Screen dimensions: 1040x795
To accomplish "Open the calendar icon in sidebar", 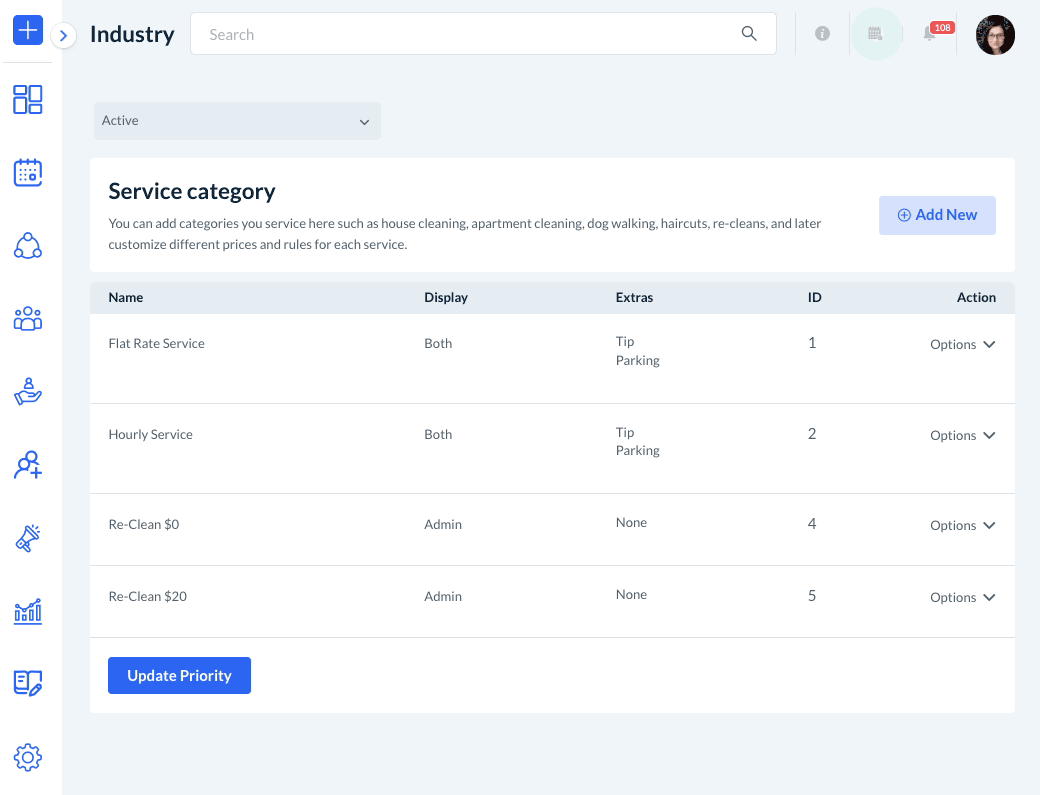I will pos(27,172).
